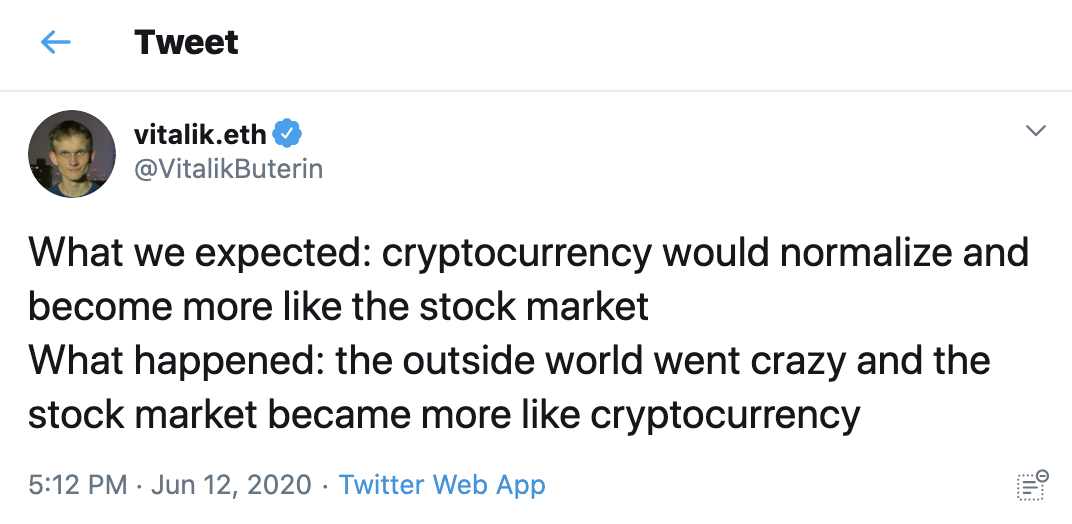Screen dimensions: 1072x524
Task: Click the blue back arrow
Action: (56, 42)
